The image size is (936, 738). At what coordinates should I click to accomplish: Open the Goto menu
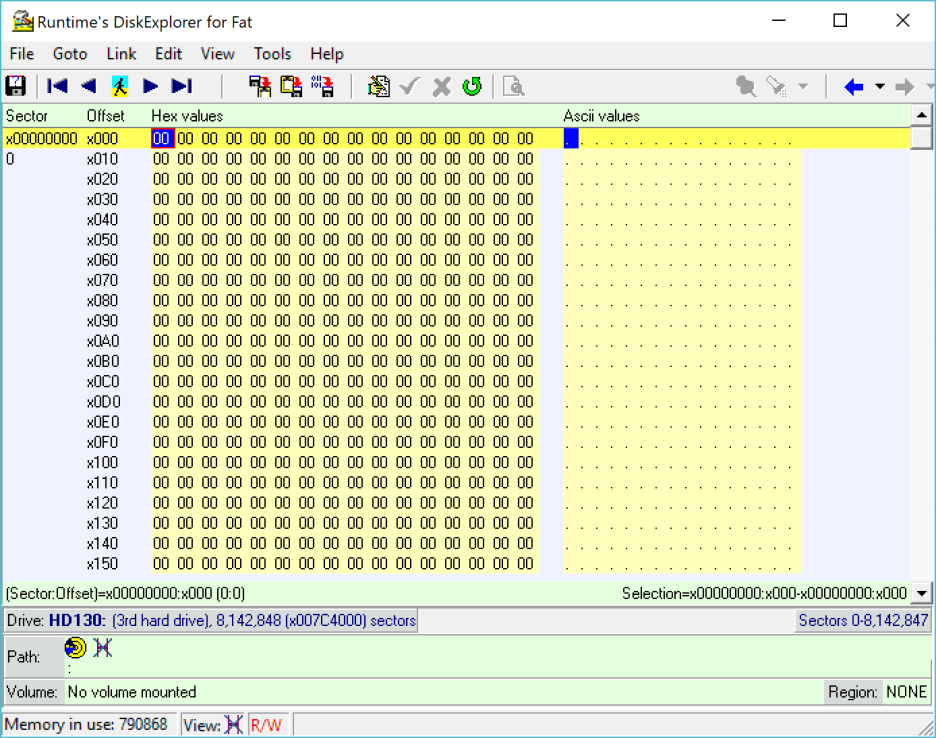coord(70,54)
